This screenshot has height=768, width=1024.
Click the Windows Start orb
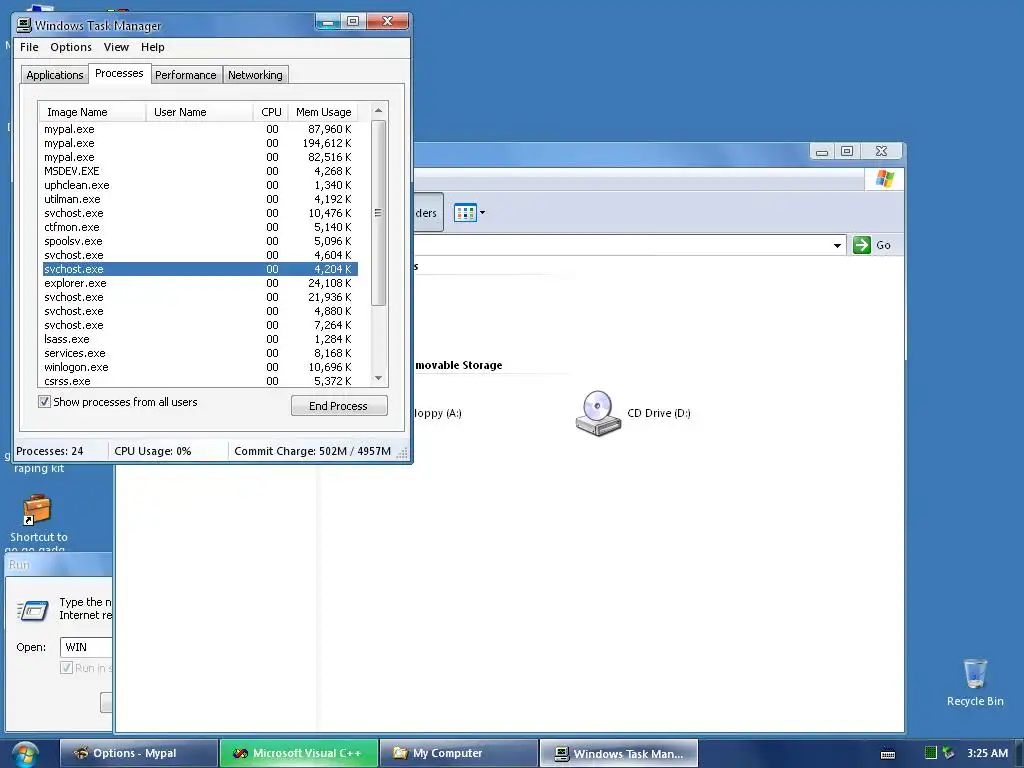[25, 755]
